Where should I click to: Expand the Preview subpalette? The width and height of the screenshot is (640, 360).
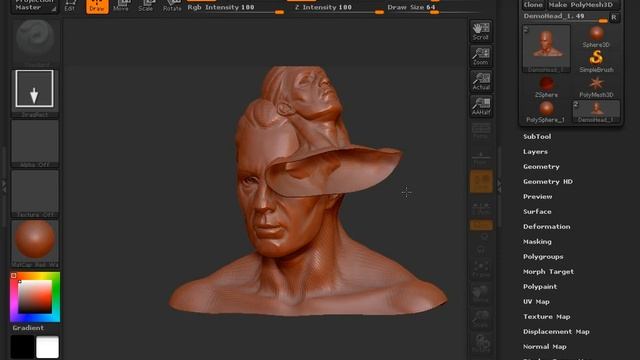[x=538, y=197]
